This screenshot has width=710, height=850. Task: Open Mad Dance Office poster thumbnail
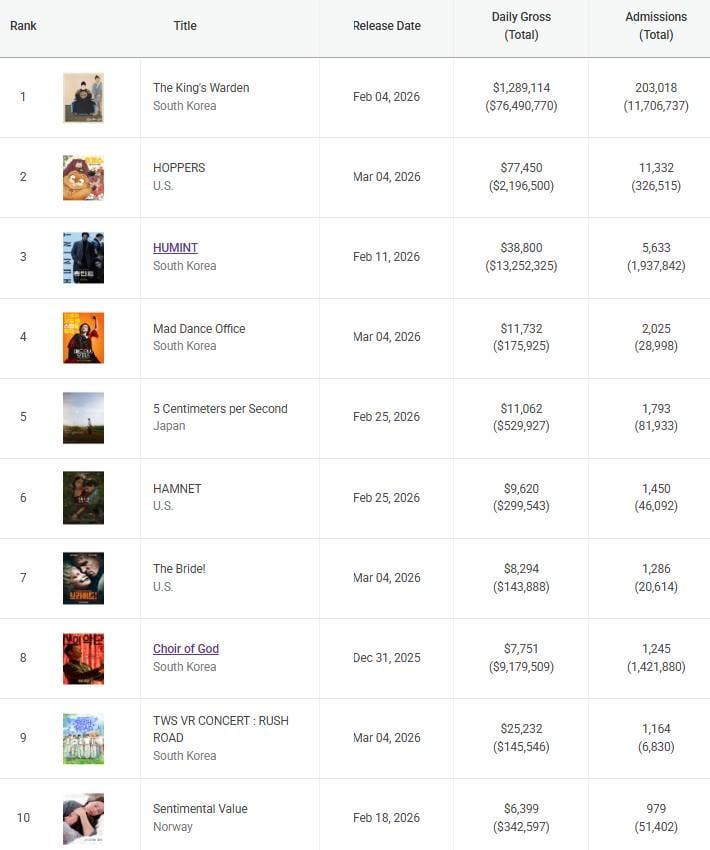coord(83,338)
